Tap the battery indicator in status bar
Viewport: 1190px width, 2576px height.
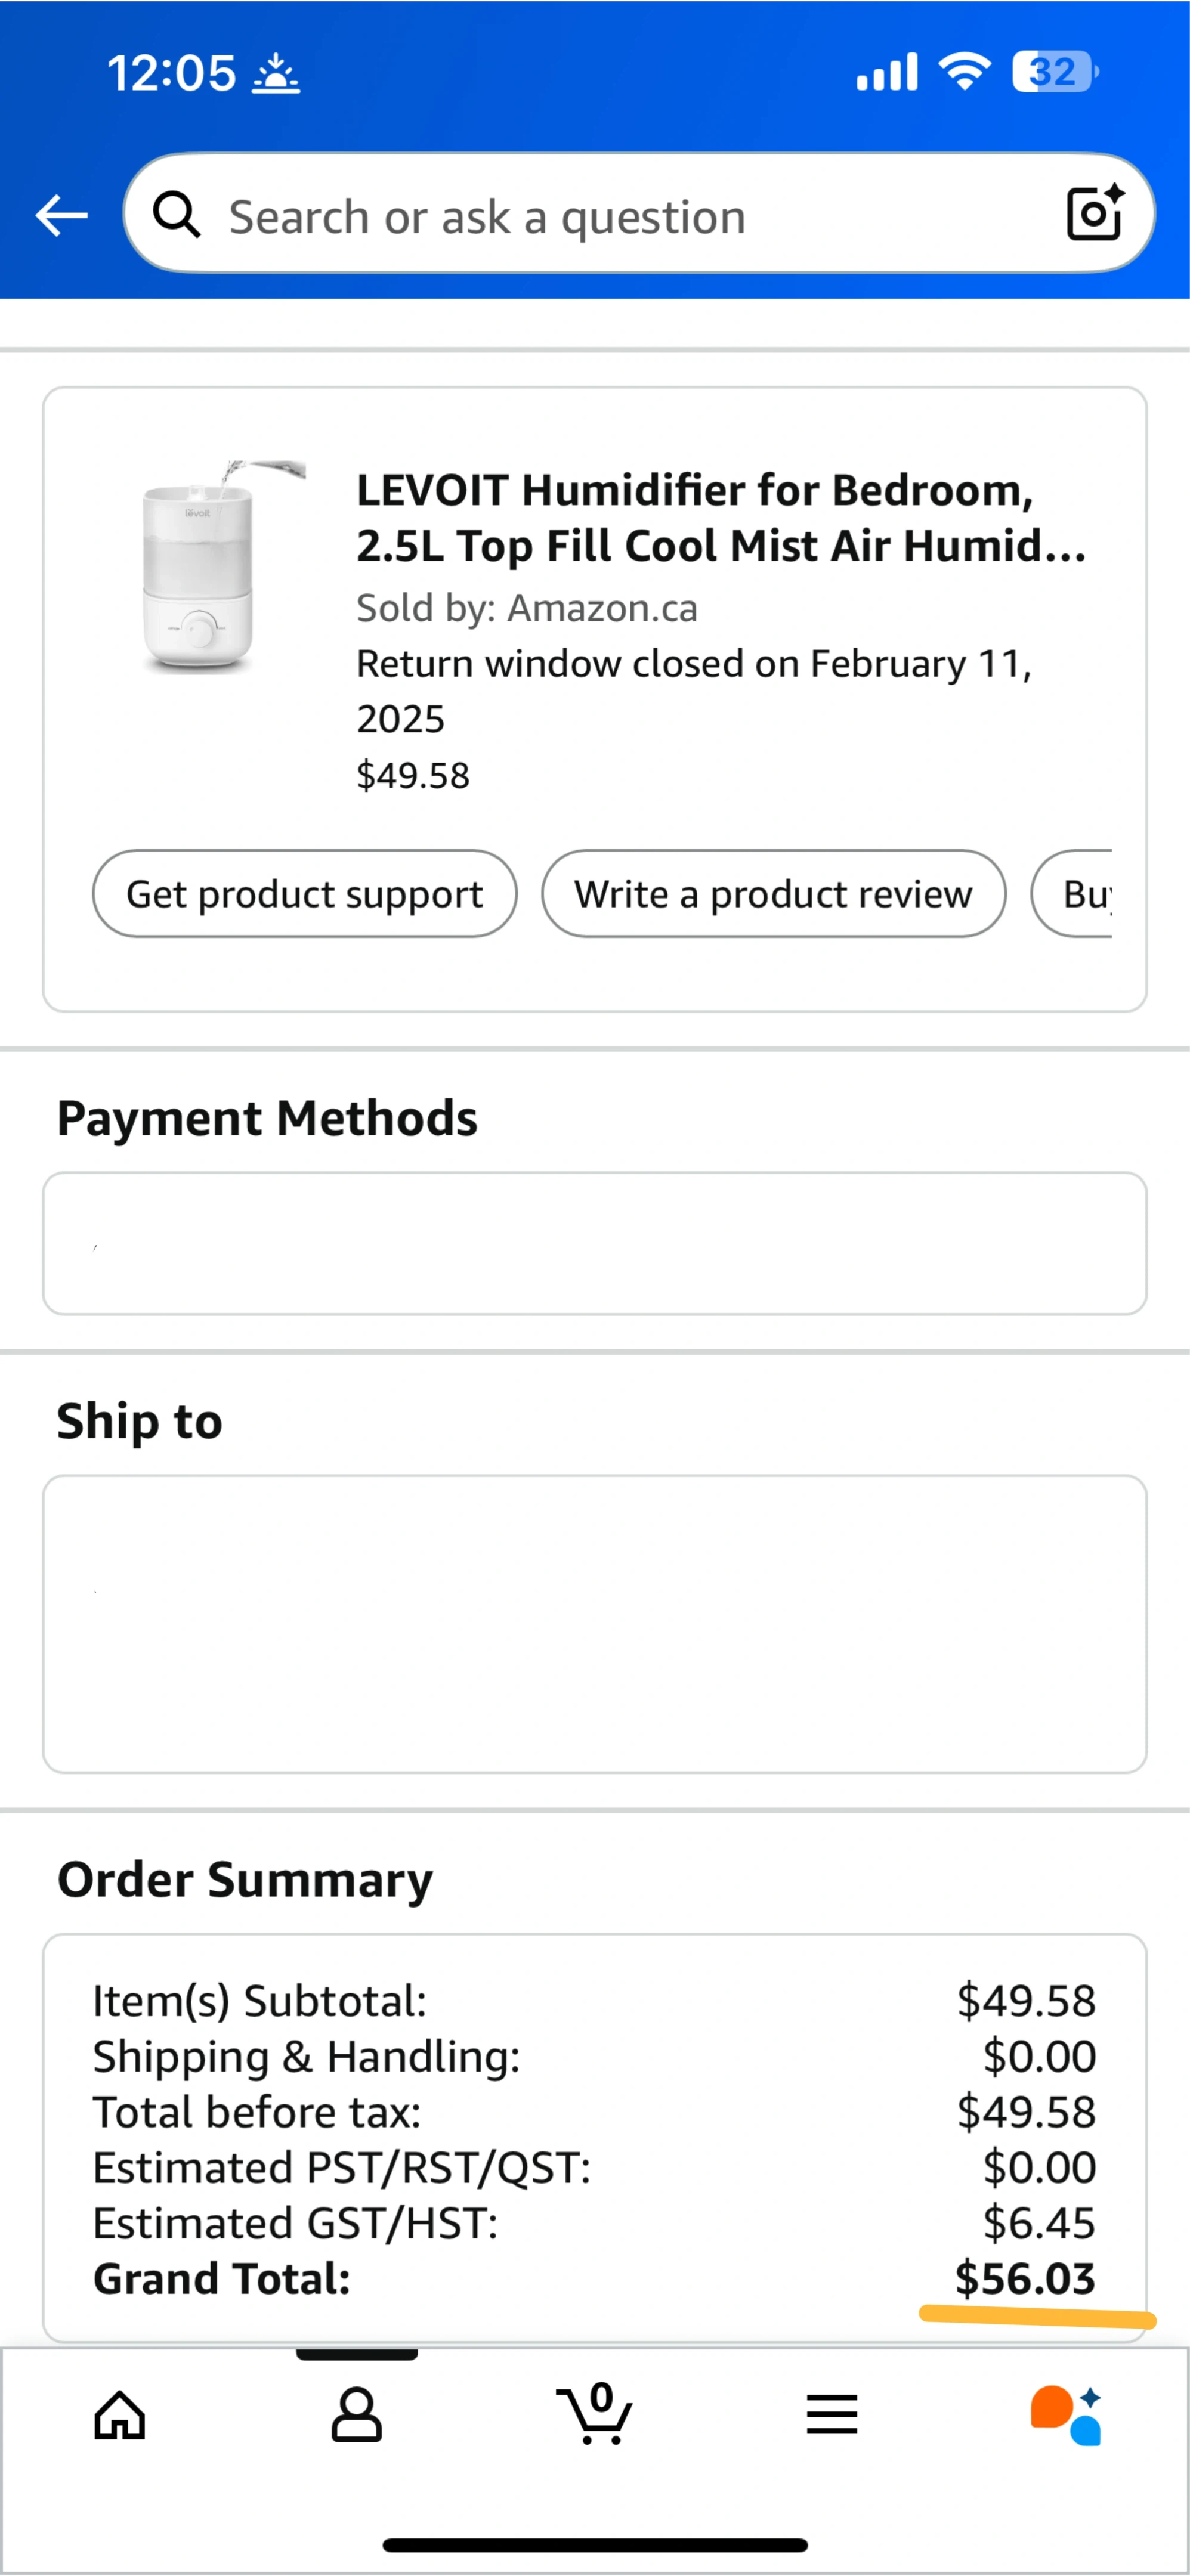(x=1054, y=72)
